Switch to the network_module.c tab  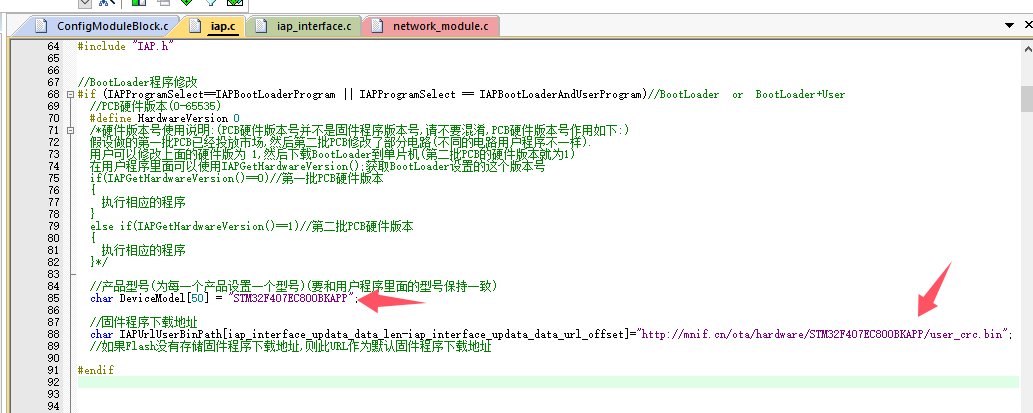click(432, 26)
